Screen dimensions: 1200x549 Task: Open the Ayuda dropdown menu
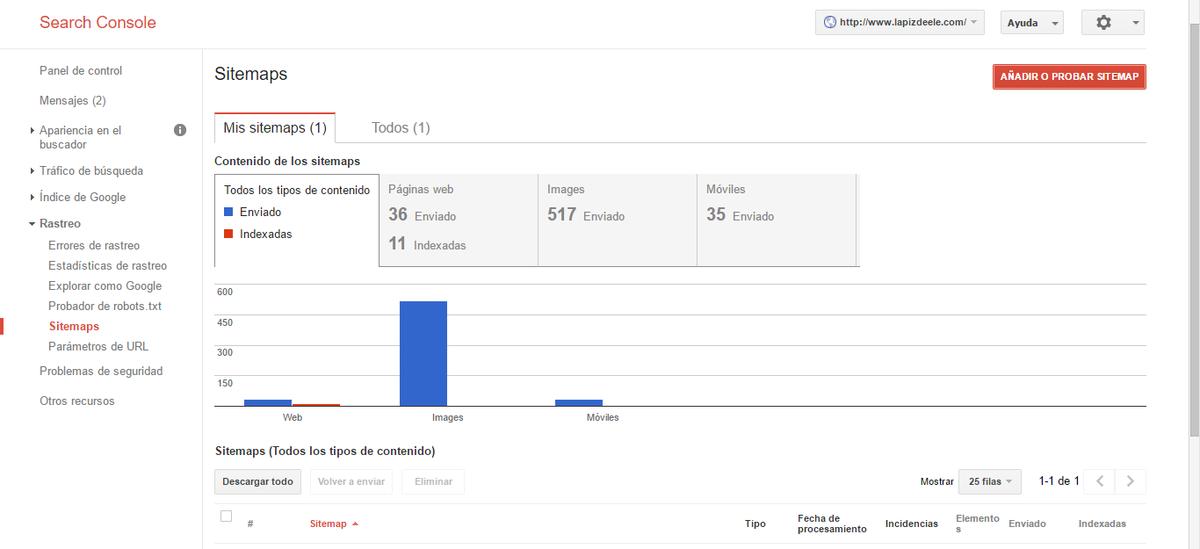pyautogui.click(x=1031, y=23)
